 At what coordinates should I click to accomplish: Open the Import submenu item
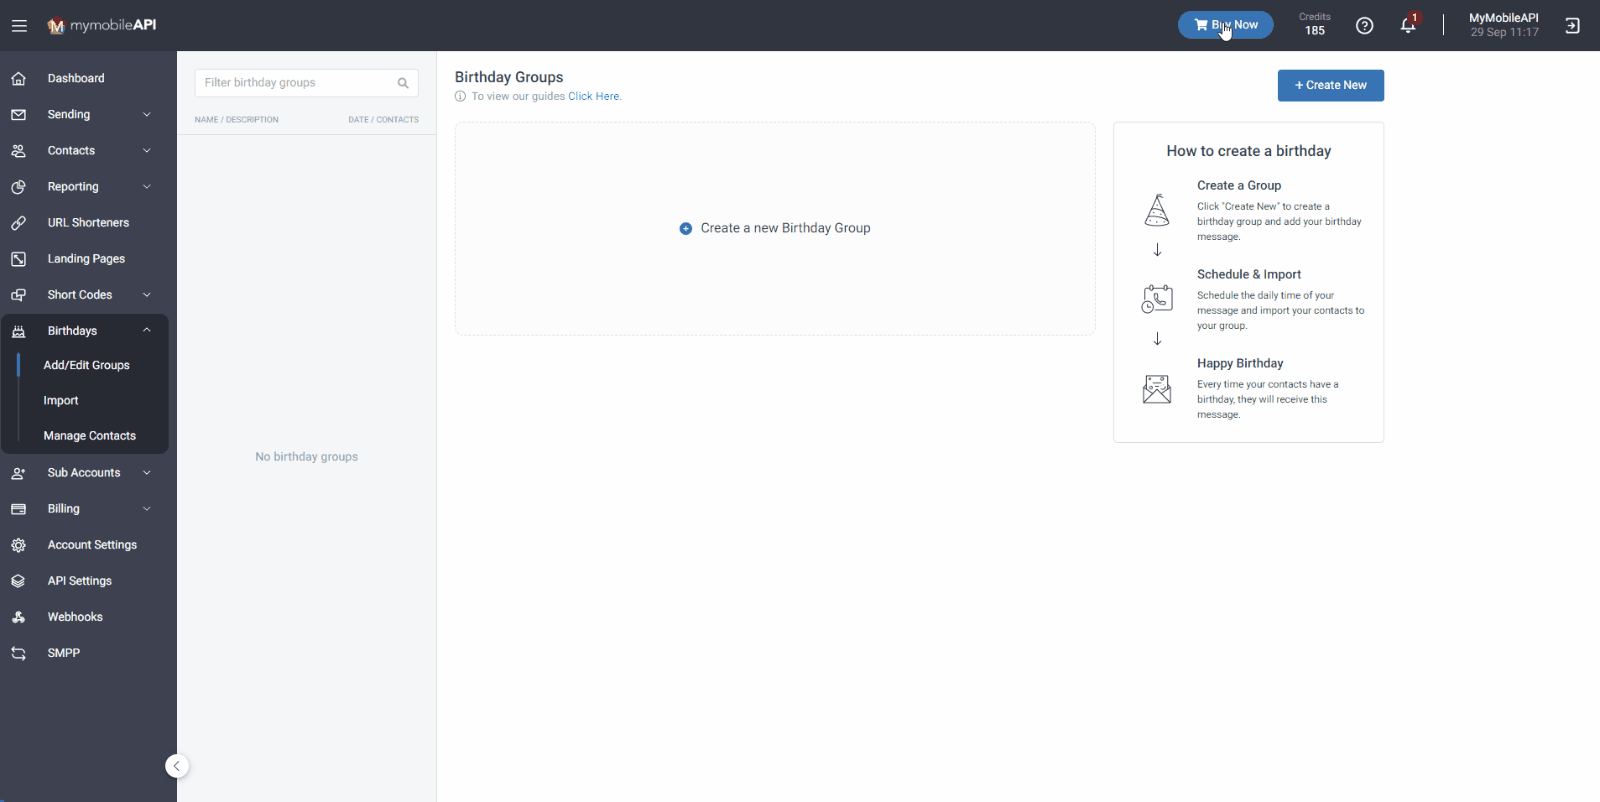(61, 400)
